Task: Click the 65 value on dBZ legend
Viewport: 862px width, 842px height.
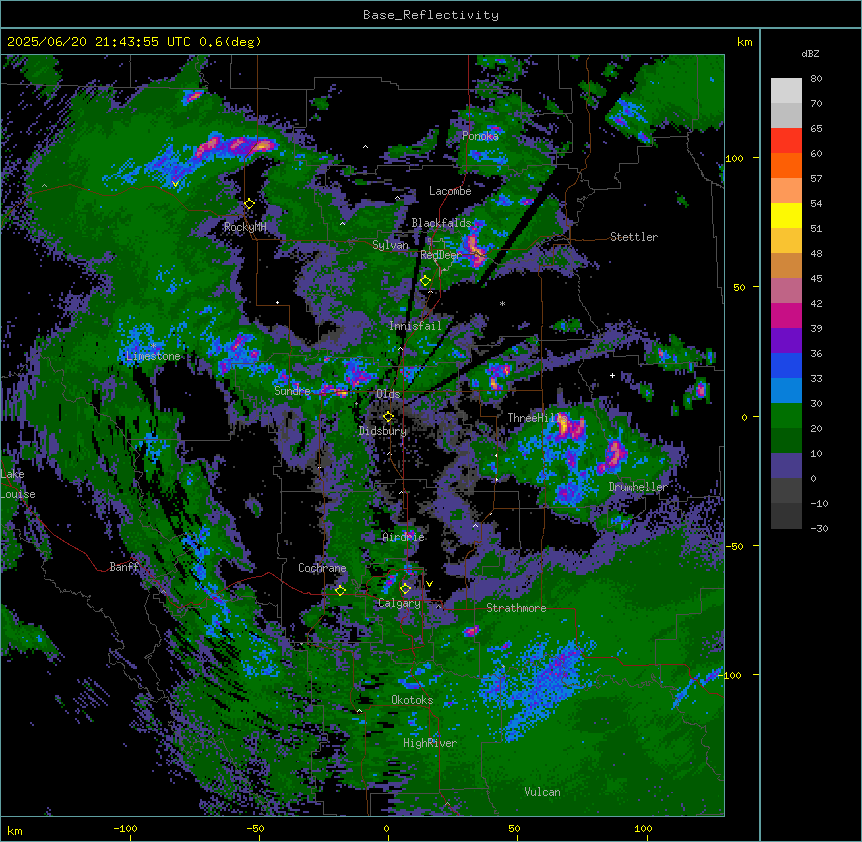Action: (816, 129)
